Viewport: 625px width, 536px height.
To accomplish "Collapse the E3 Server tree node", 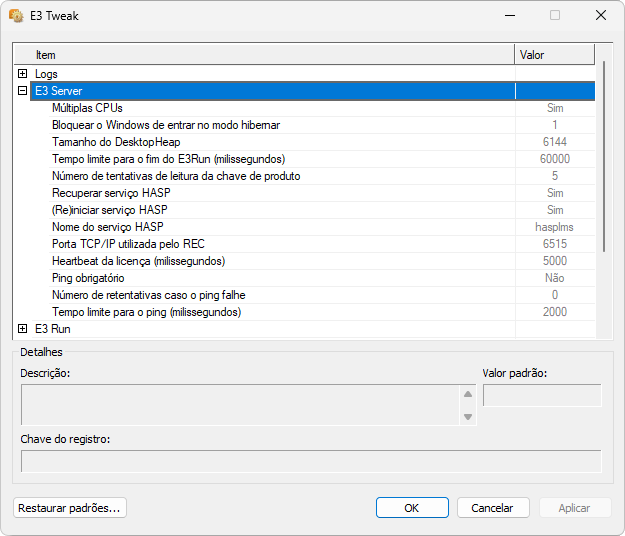I will tap(22, 91).
